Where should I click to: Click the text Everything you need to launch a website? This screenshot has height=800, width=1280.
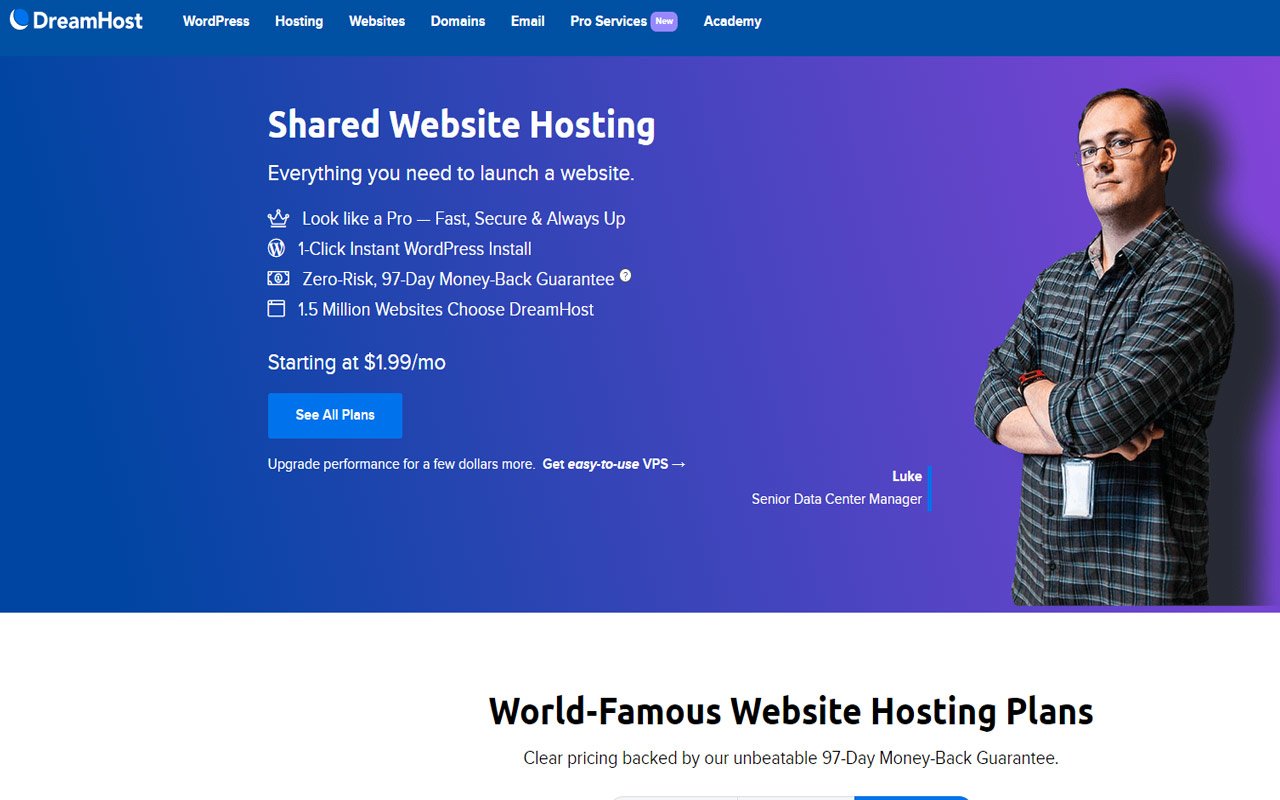(x=451, y=173)
